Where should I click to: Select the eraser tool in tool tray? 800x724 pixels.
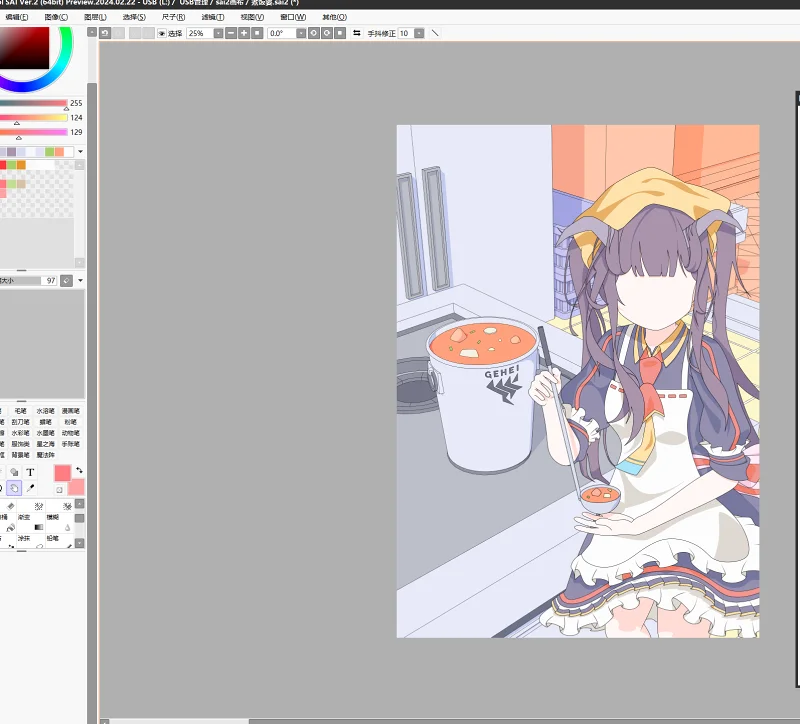tap(10, 506)
